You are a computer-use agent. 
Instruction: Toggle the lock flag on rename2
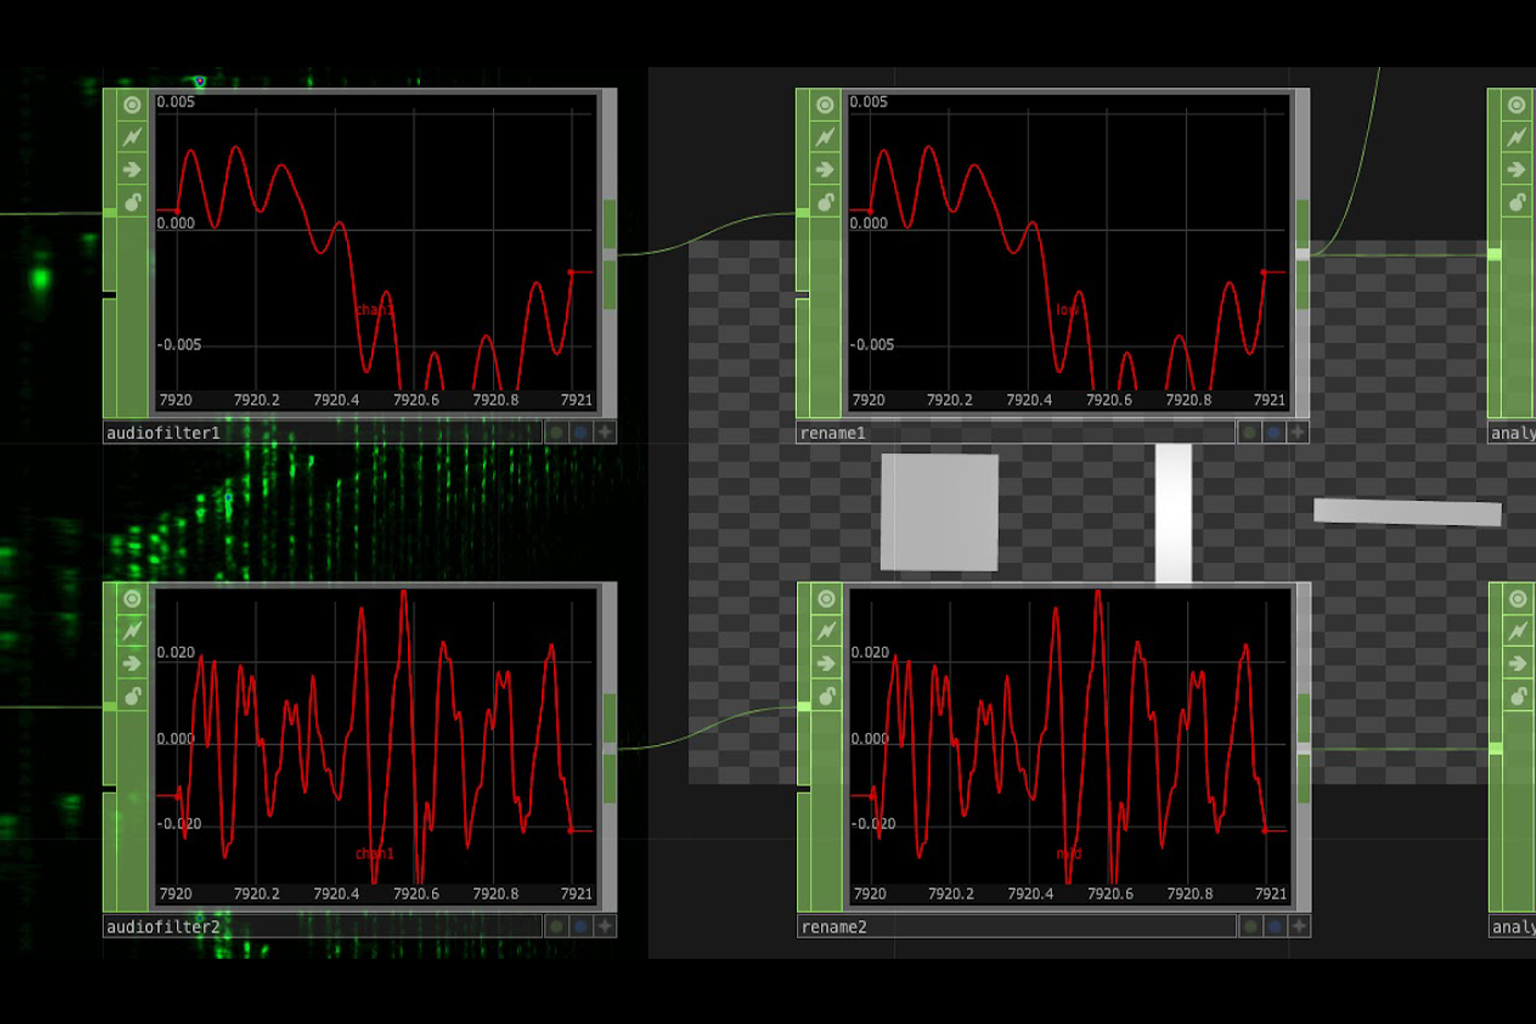pos(826,696)
